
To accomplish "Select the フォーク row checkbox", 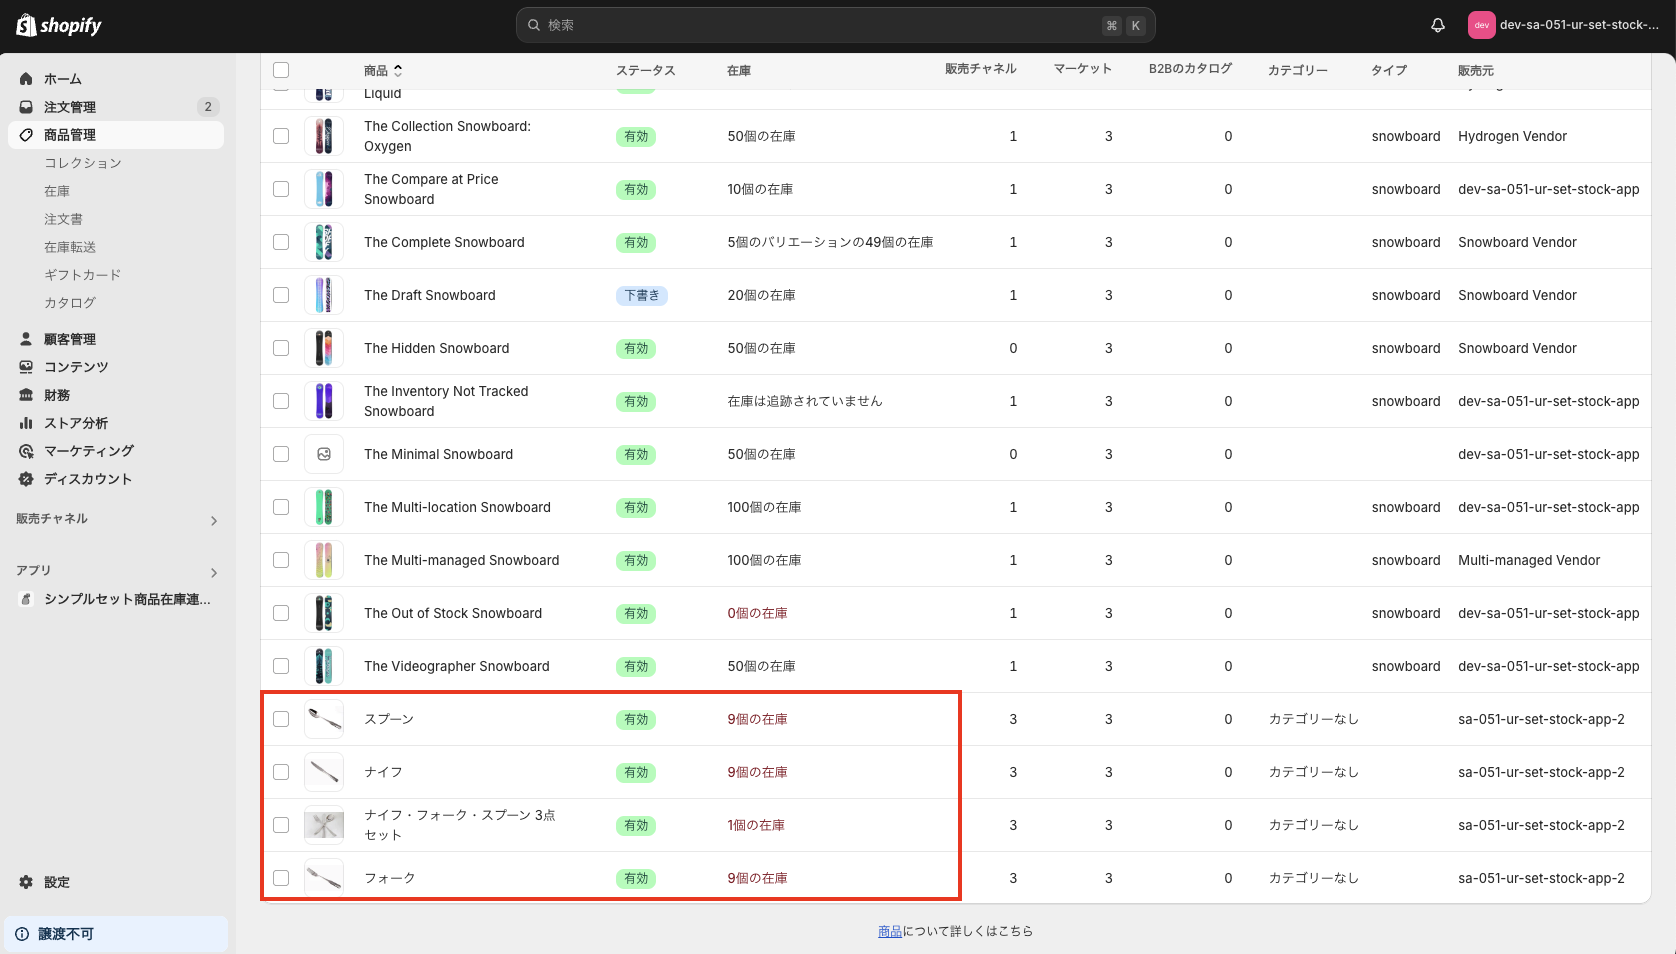I will tap(281, 878).
